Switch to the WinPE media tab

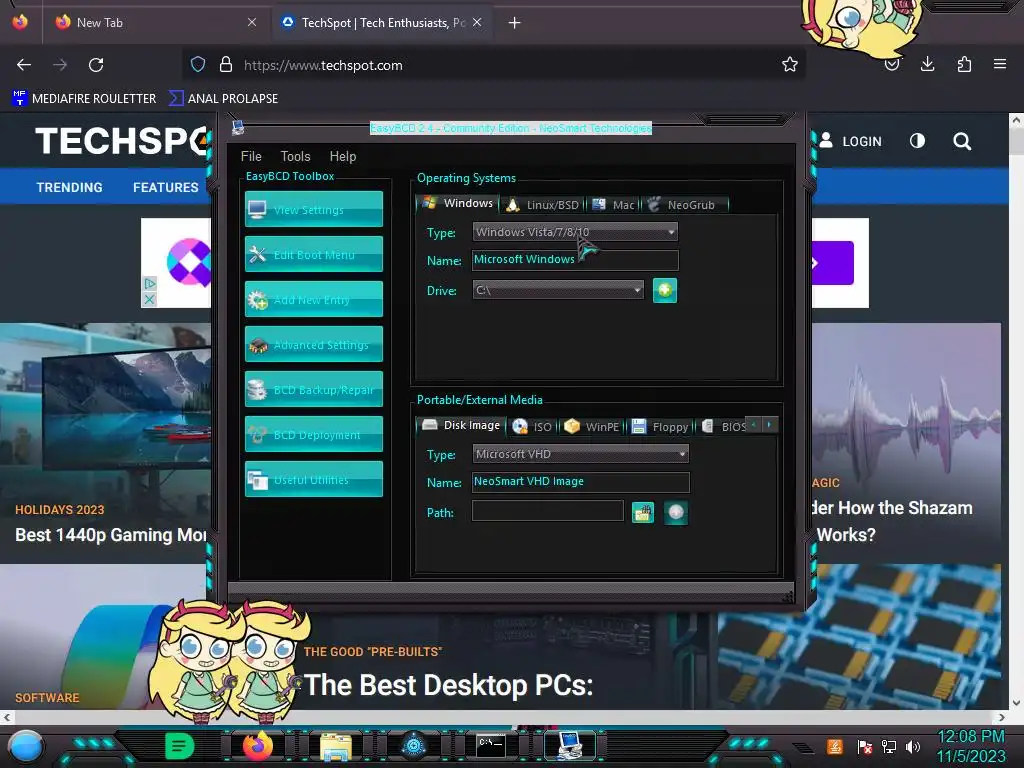tap(592, 426)
